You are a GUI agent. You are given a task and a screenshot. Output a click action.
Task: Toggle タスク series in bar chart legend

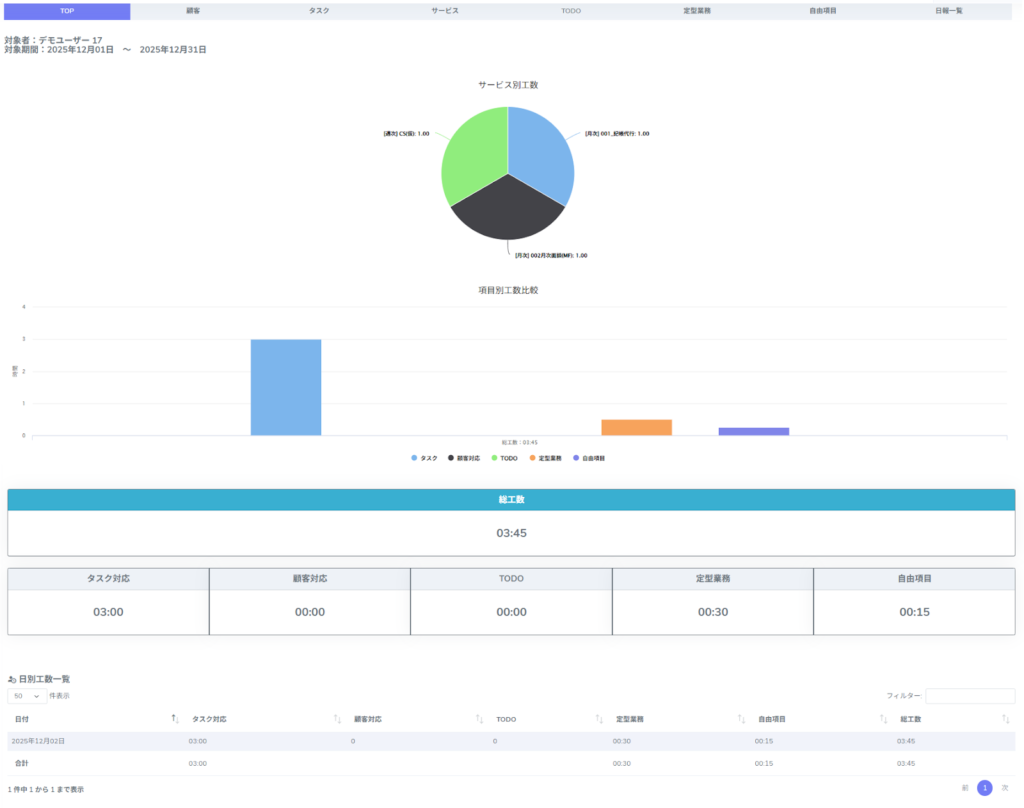pyautogui.click(x=424, y=458)
